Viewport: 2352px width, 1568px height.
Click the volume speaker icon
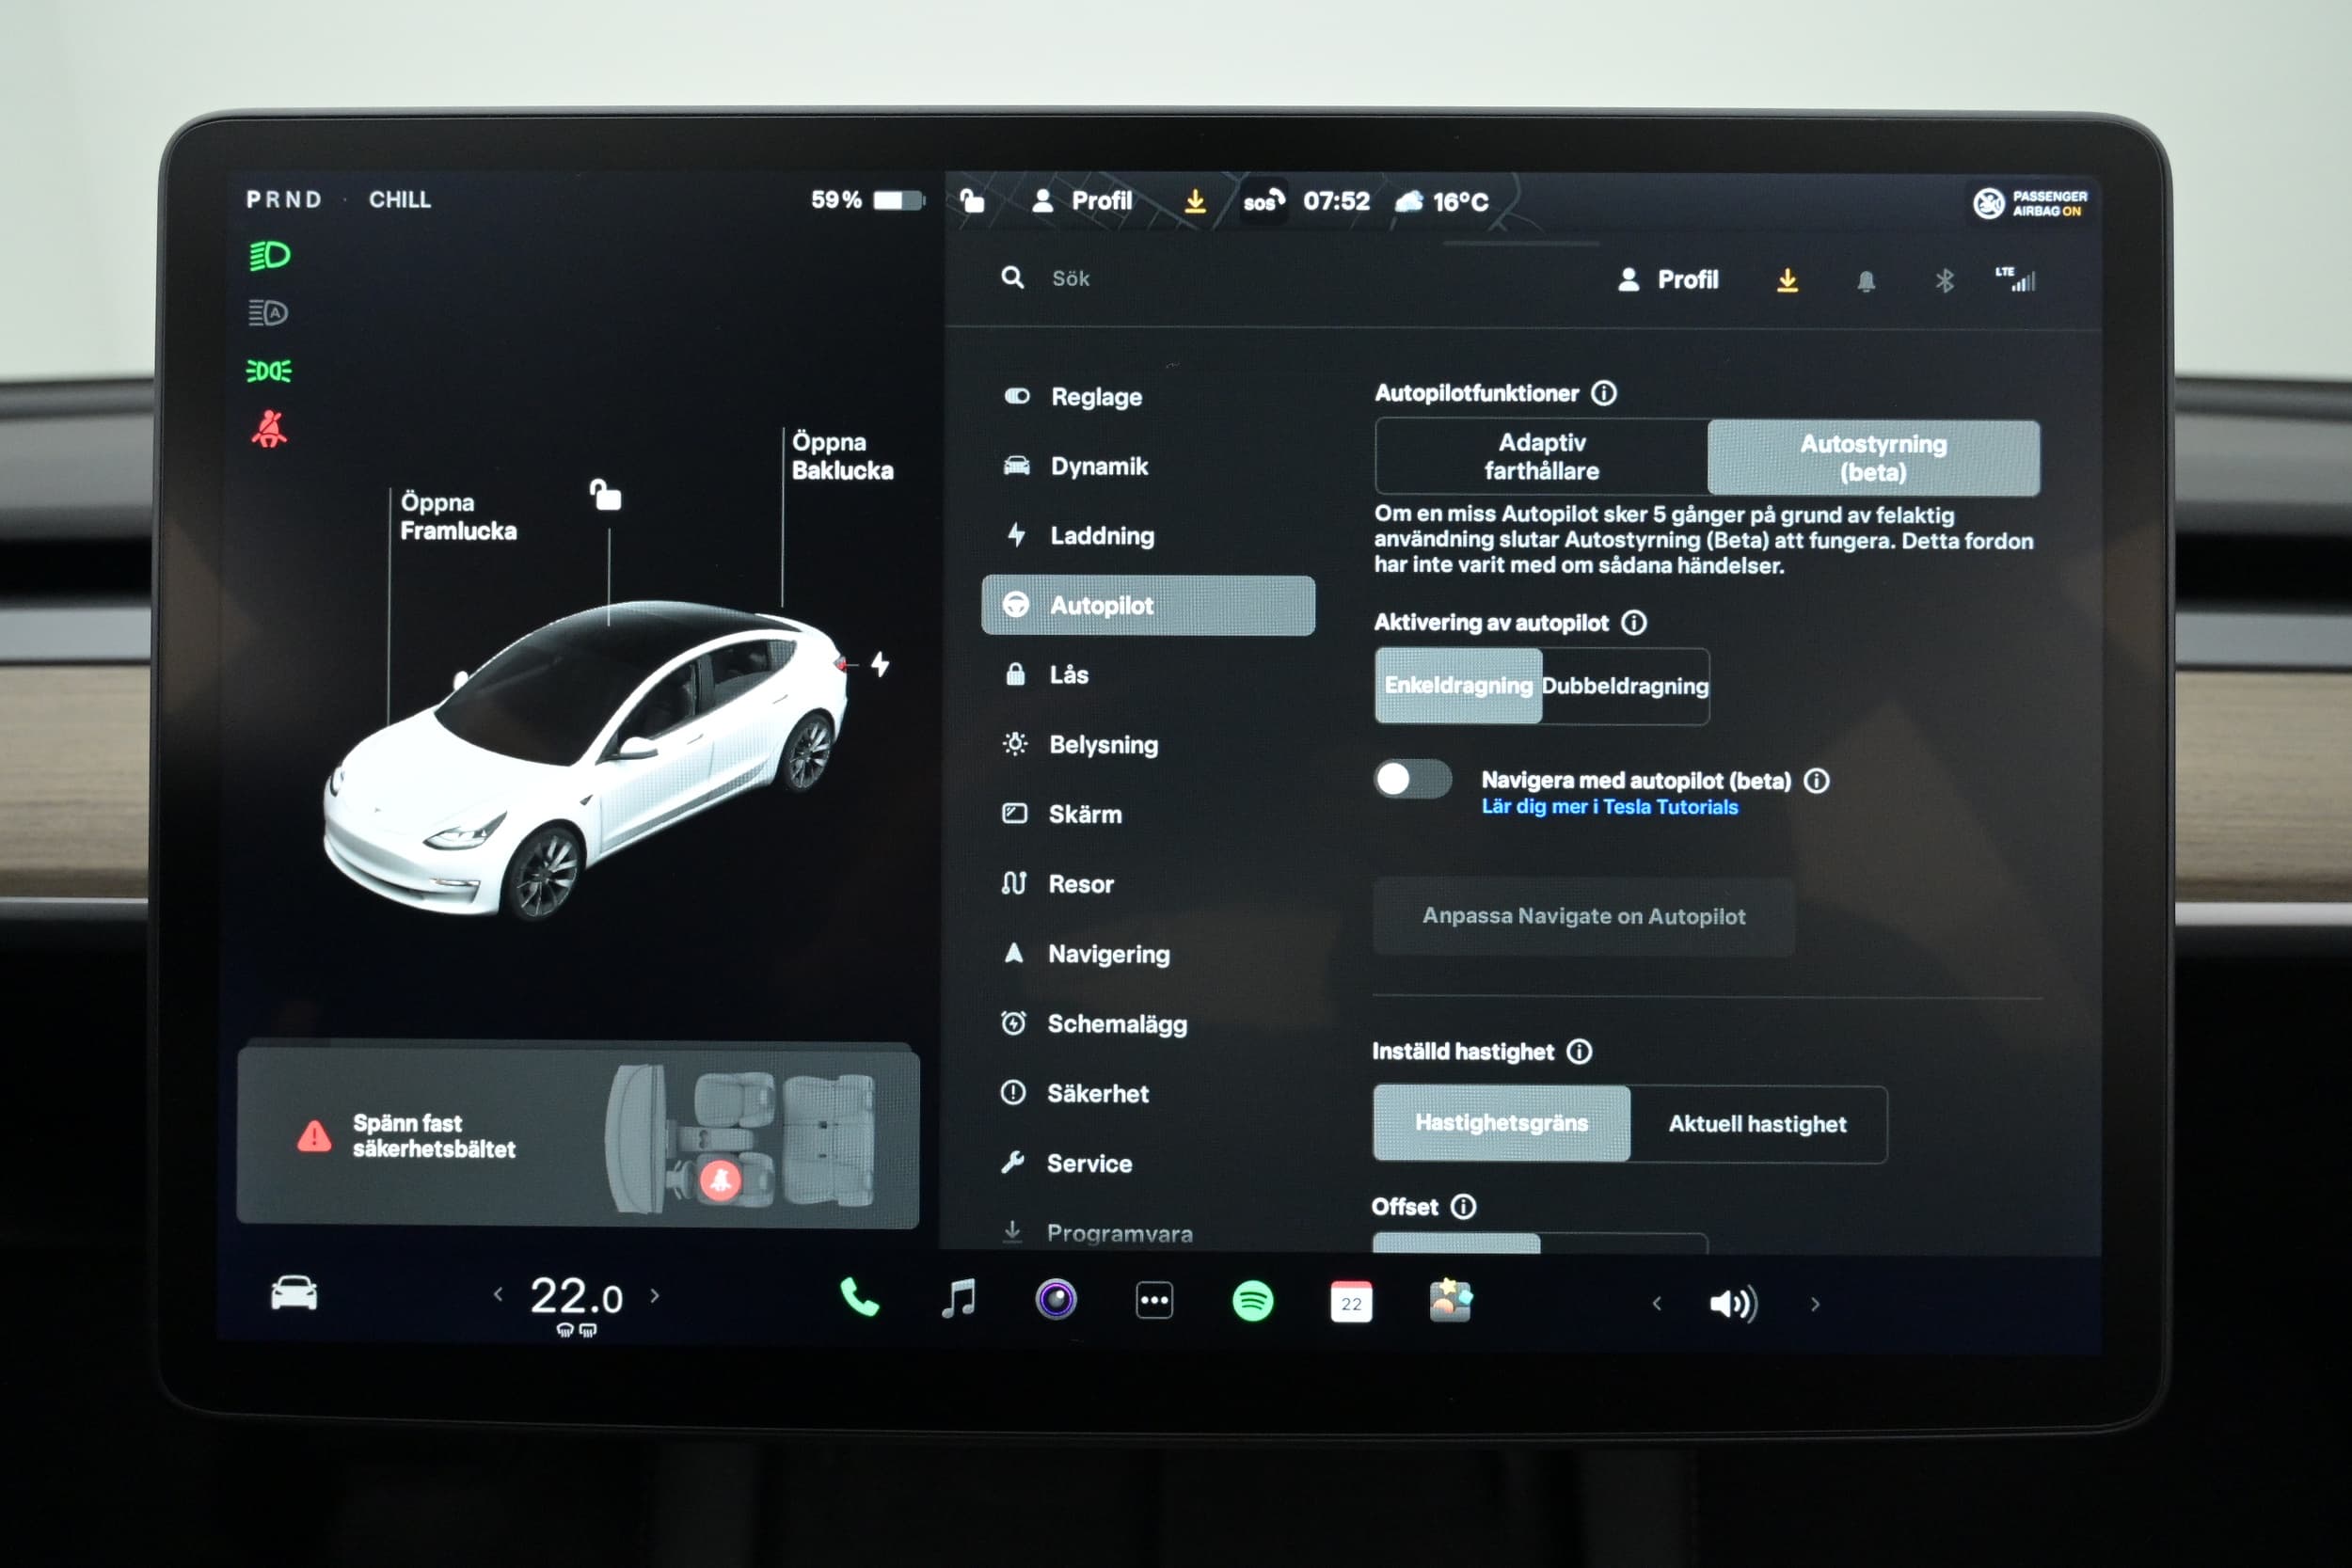pos(1732,1303)
